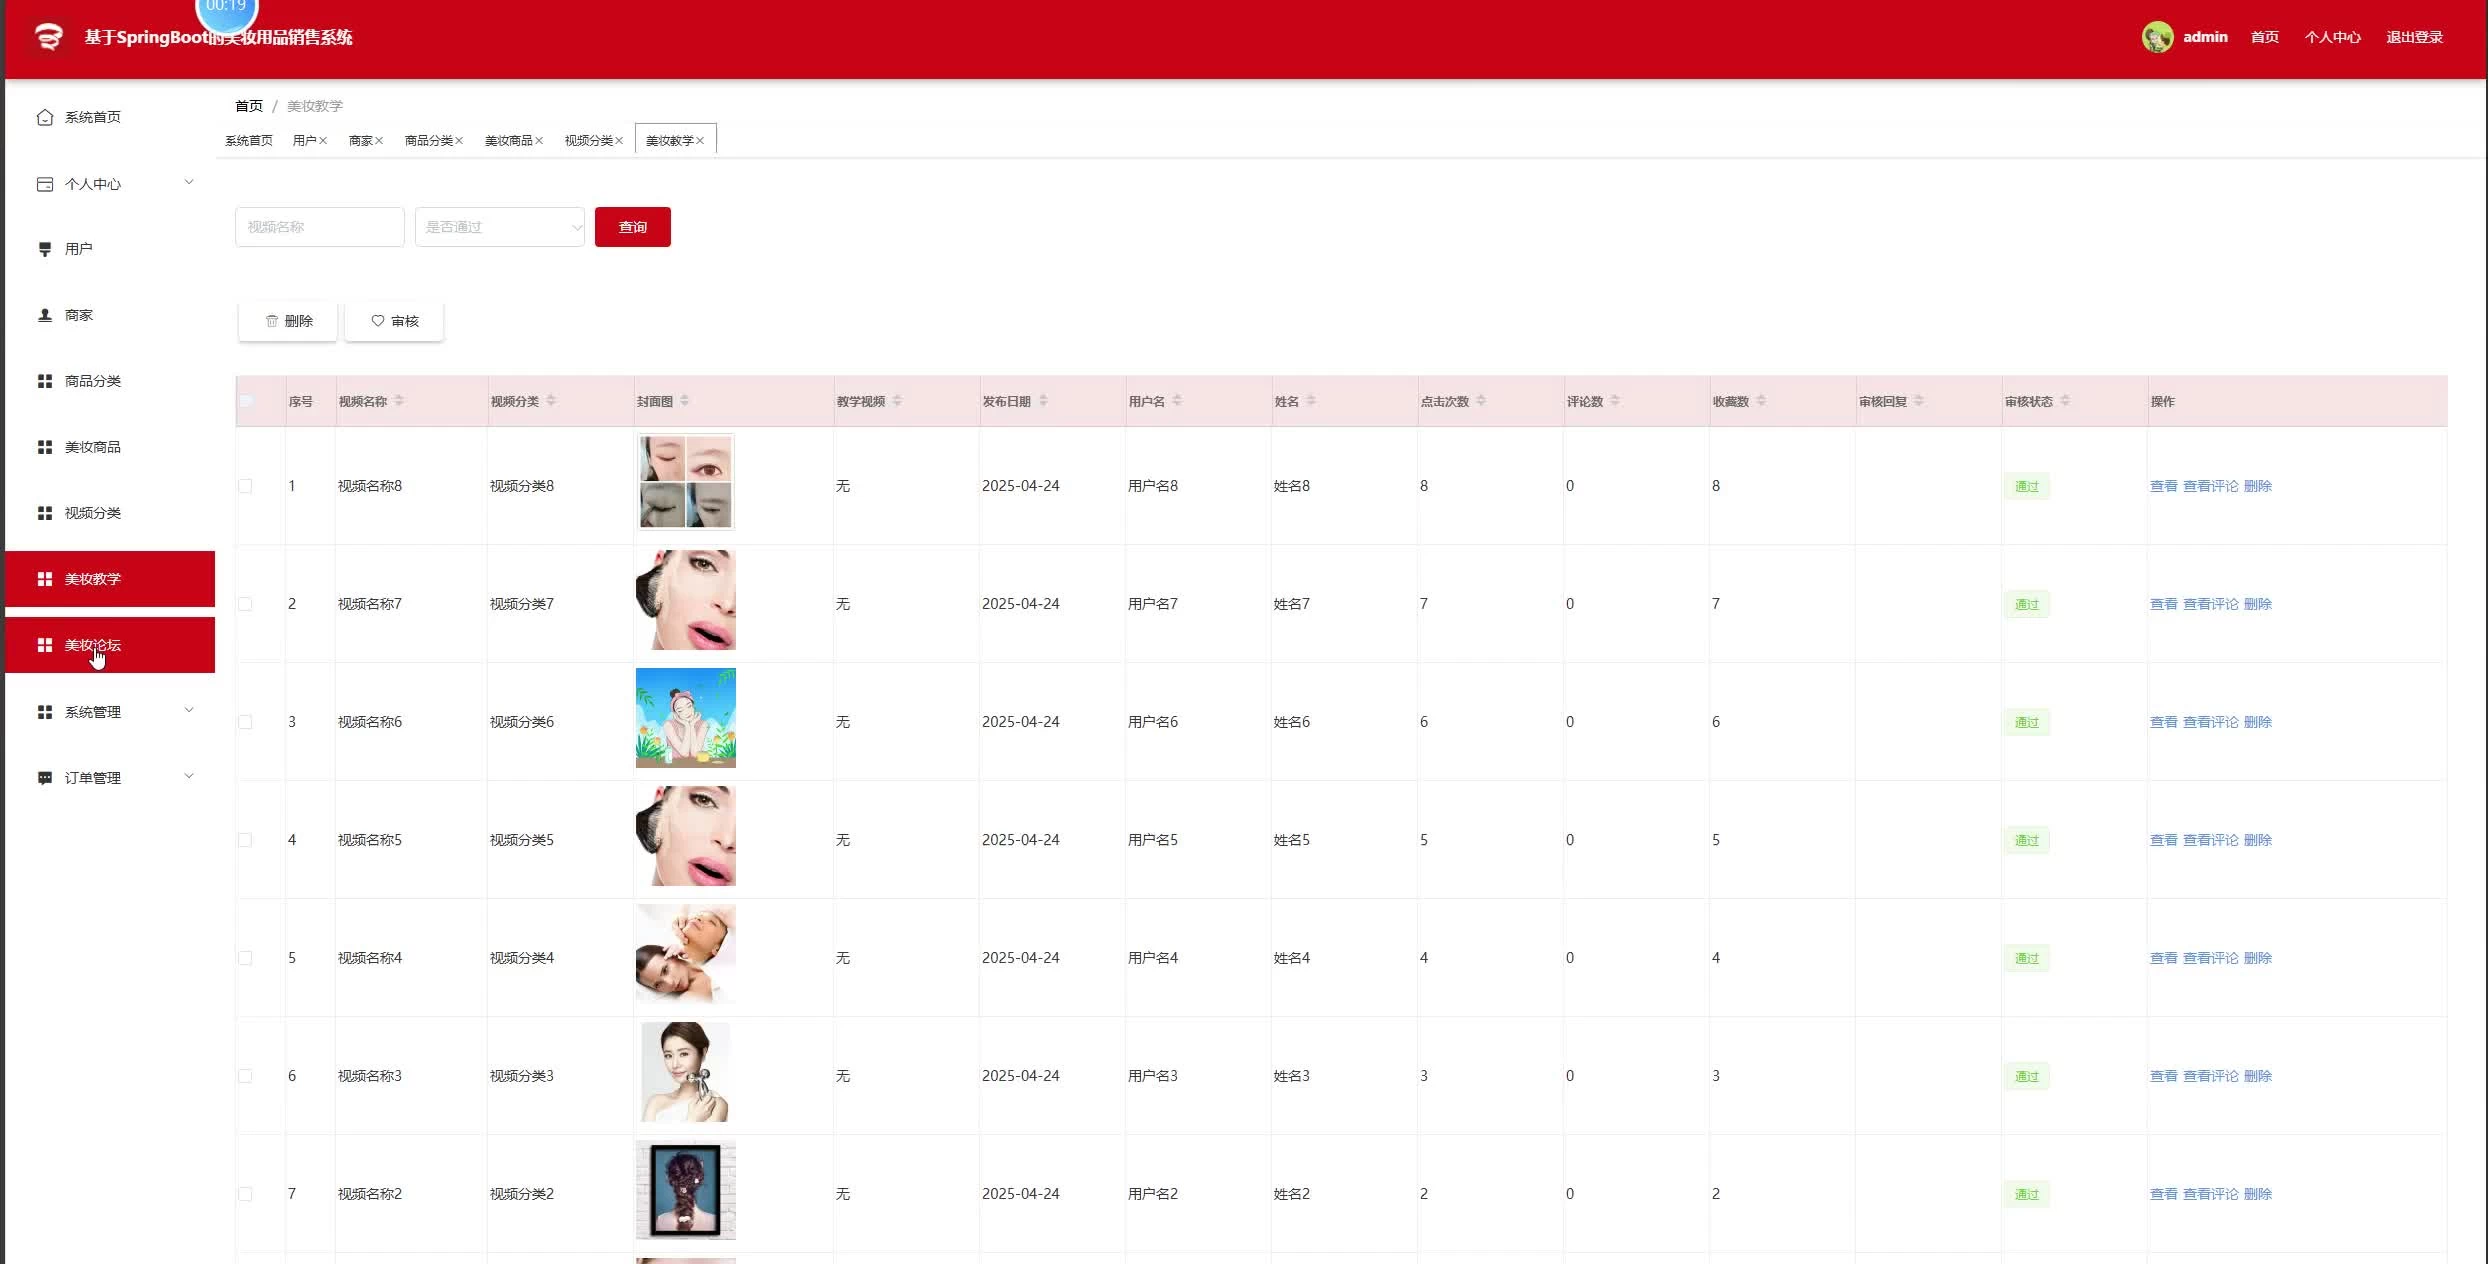The height and width of the screenshot is (1264, 2488).
Task: Open the 是否通过 dropdown filter
Action: pyautogui.click(x=499, y=227)
